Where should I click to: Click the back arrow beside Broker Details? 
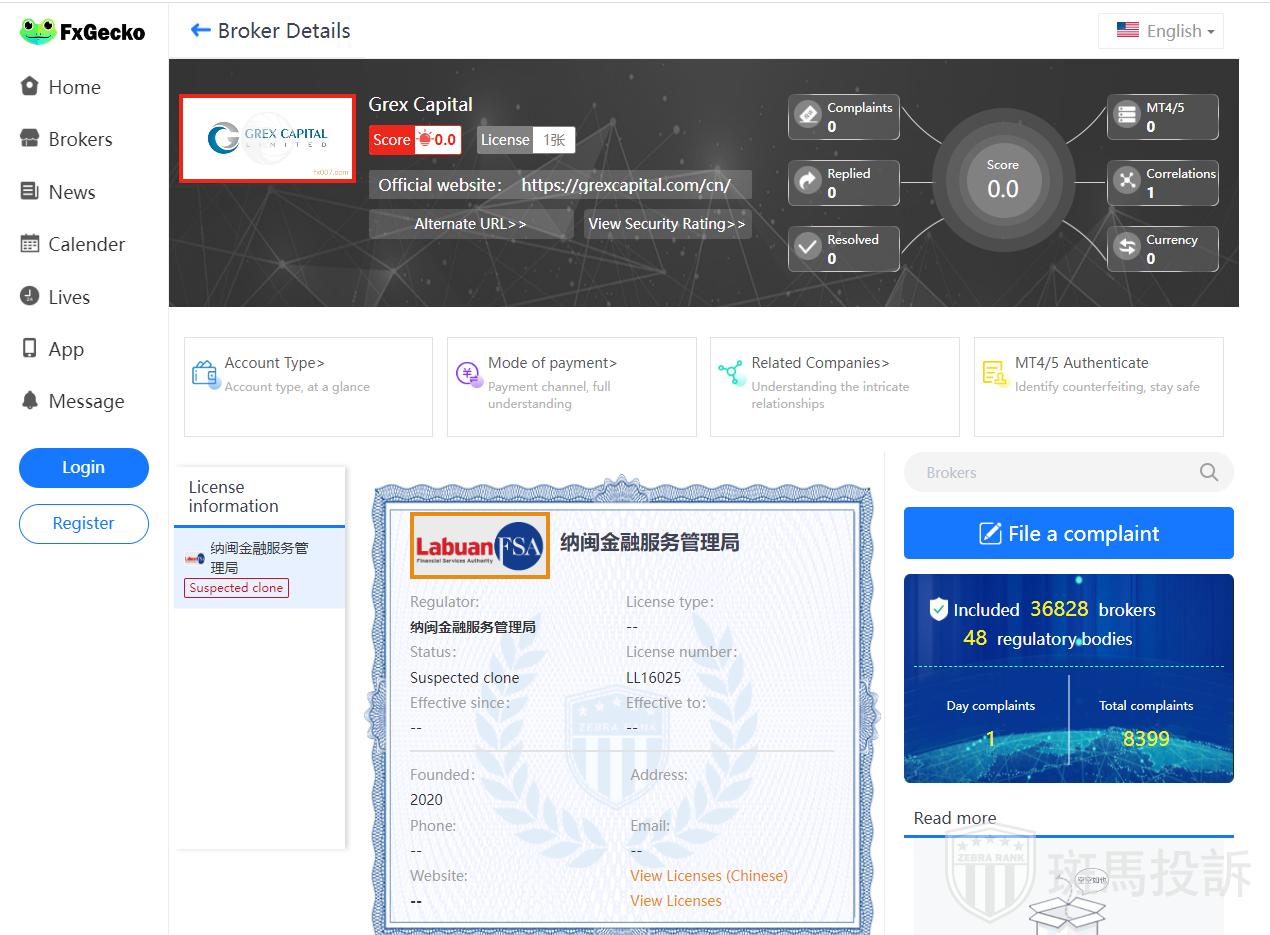click(x=200, y=31)
